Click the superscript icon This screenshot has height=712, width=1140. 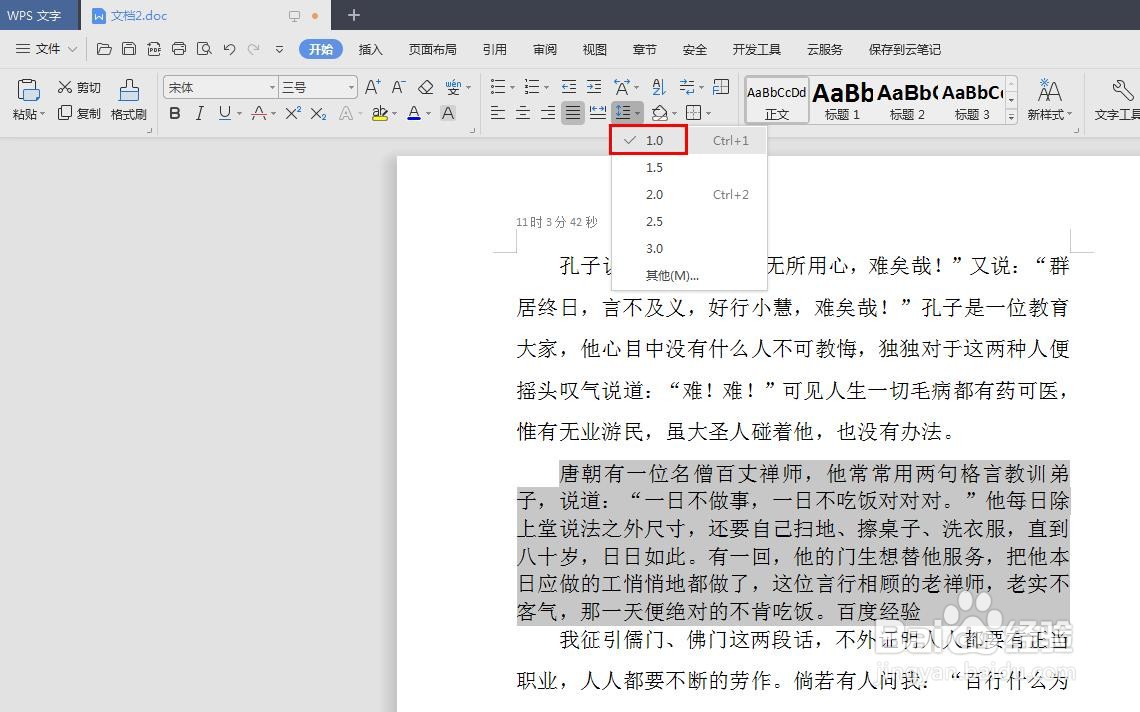pos(293,113)
